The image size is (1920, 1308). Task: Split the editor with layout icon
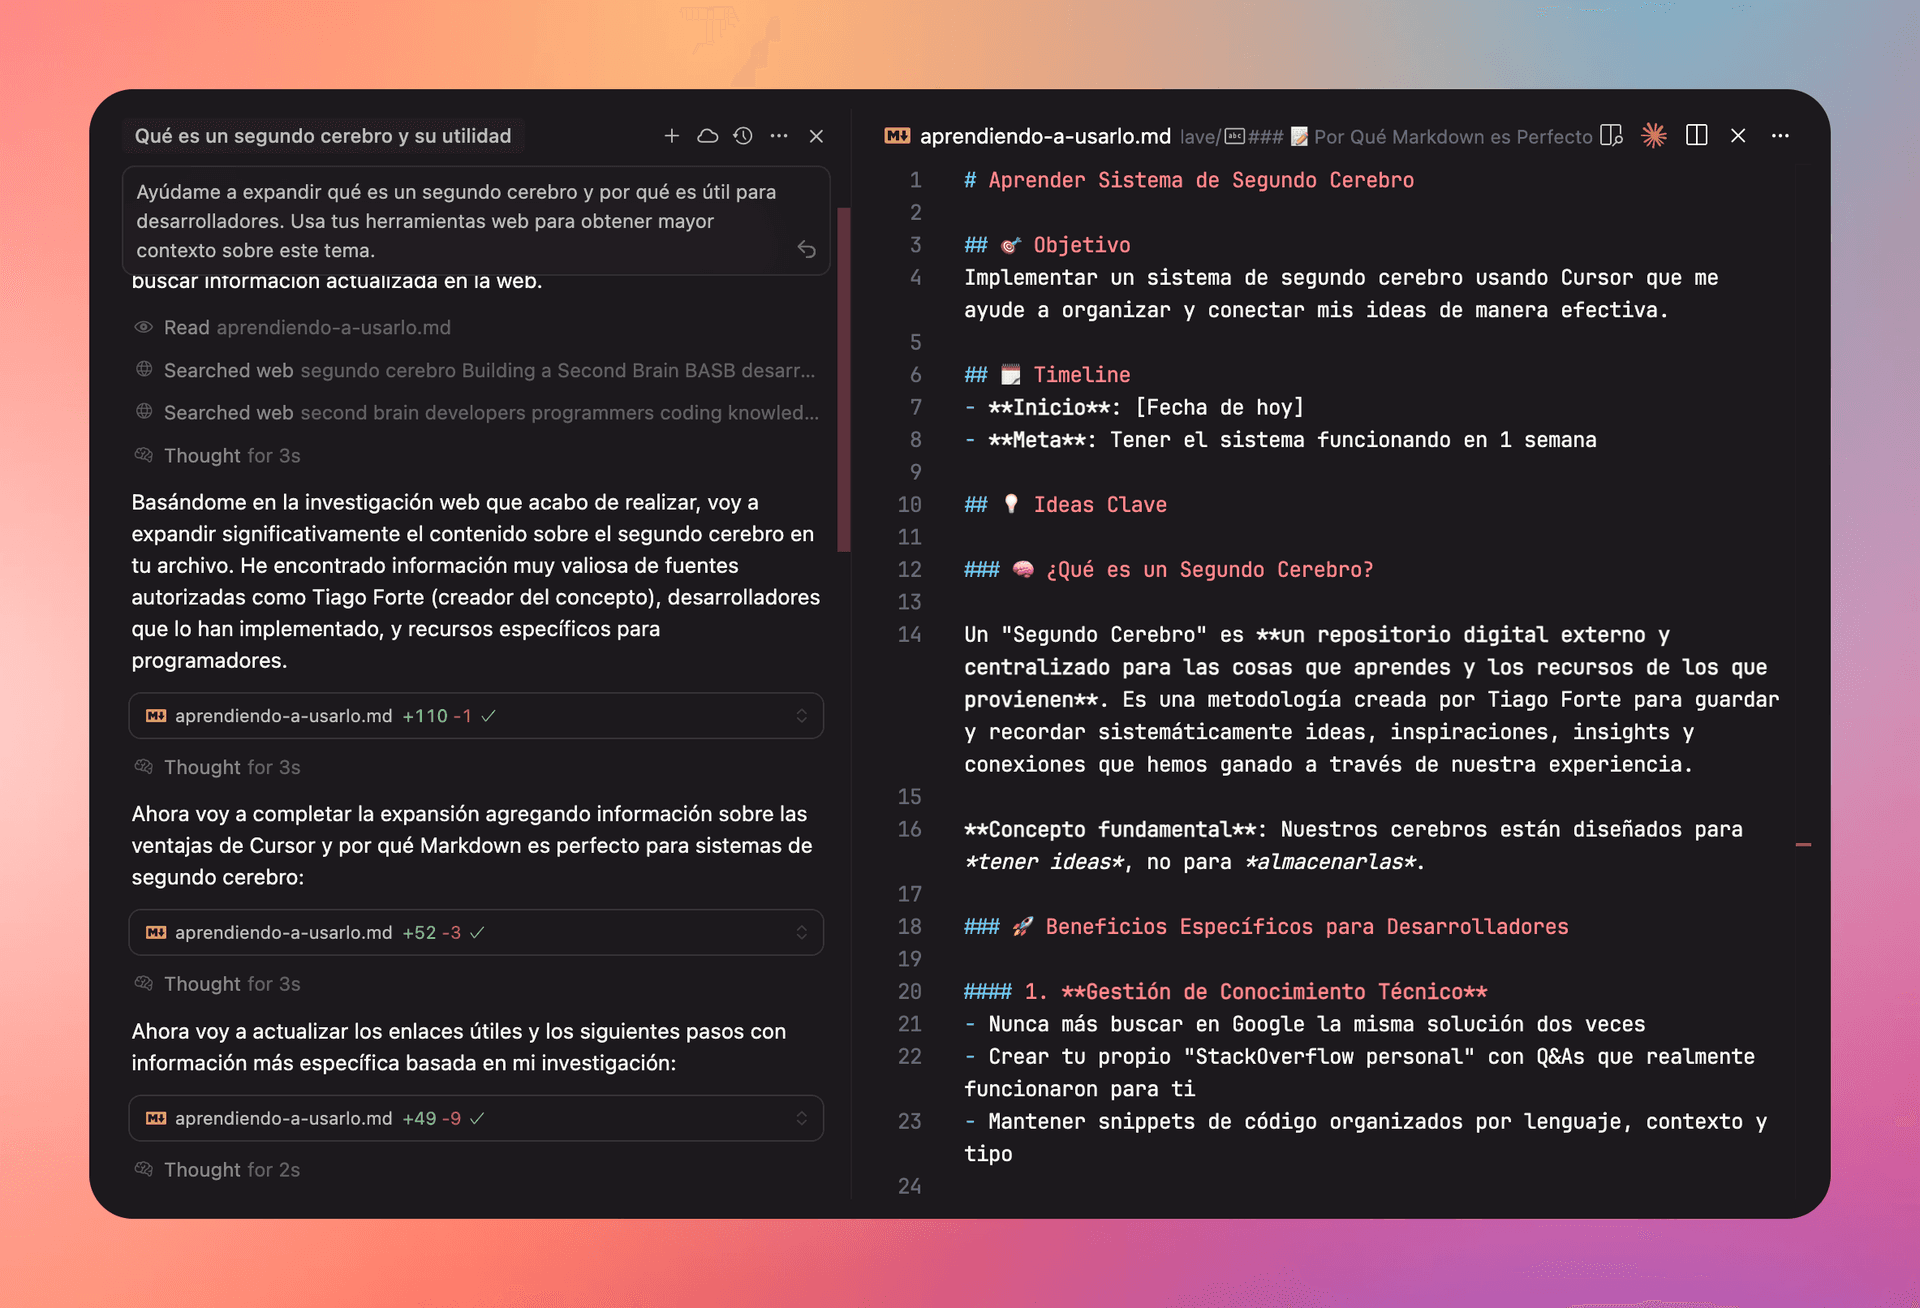click(x=1696, y=136)
